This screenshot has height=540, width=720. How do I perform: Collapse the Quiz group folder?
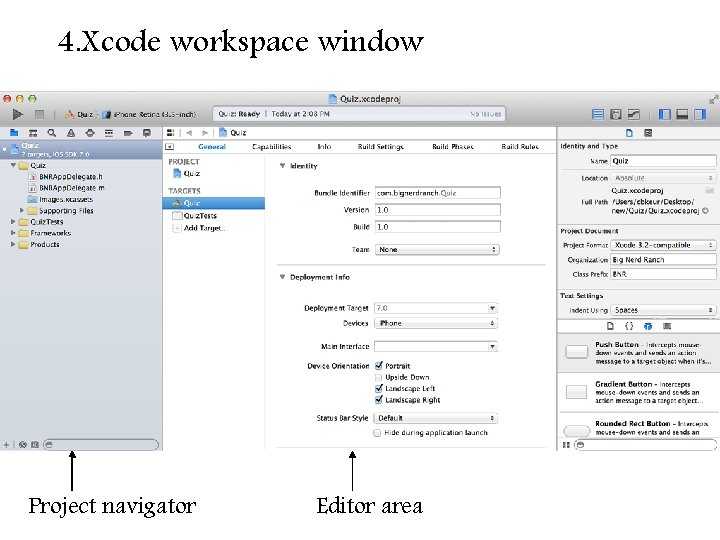[x=13, y=165]
